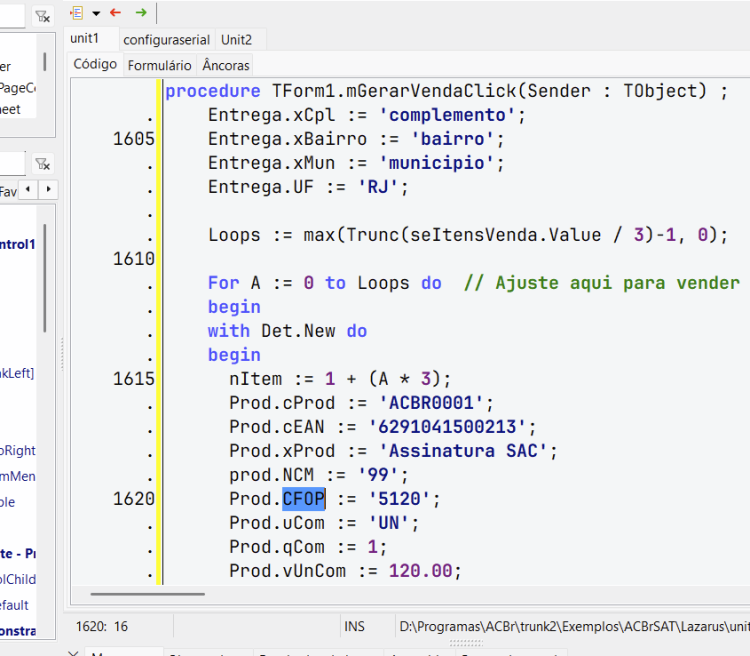Click the nItem assignment line
The width and height of the screenshot is (750, 656).
[x=340, y=379]
